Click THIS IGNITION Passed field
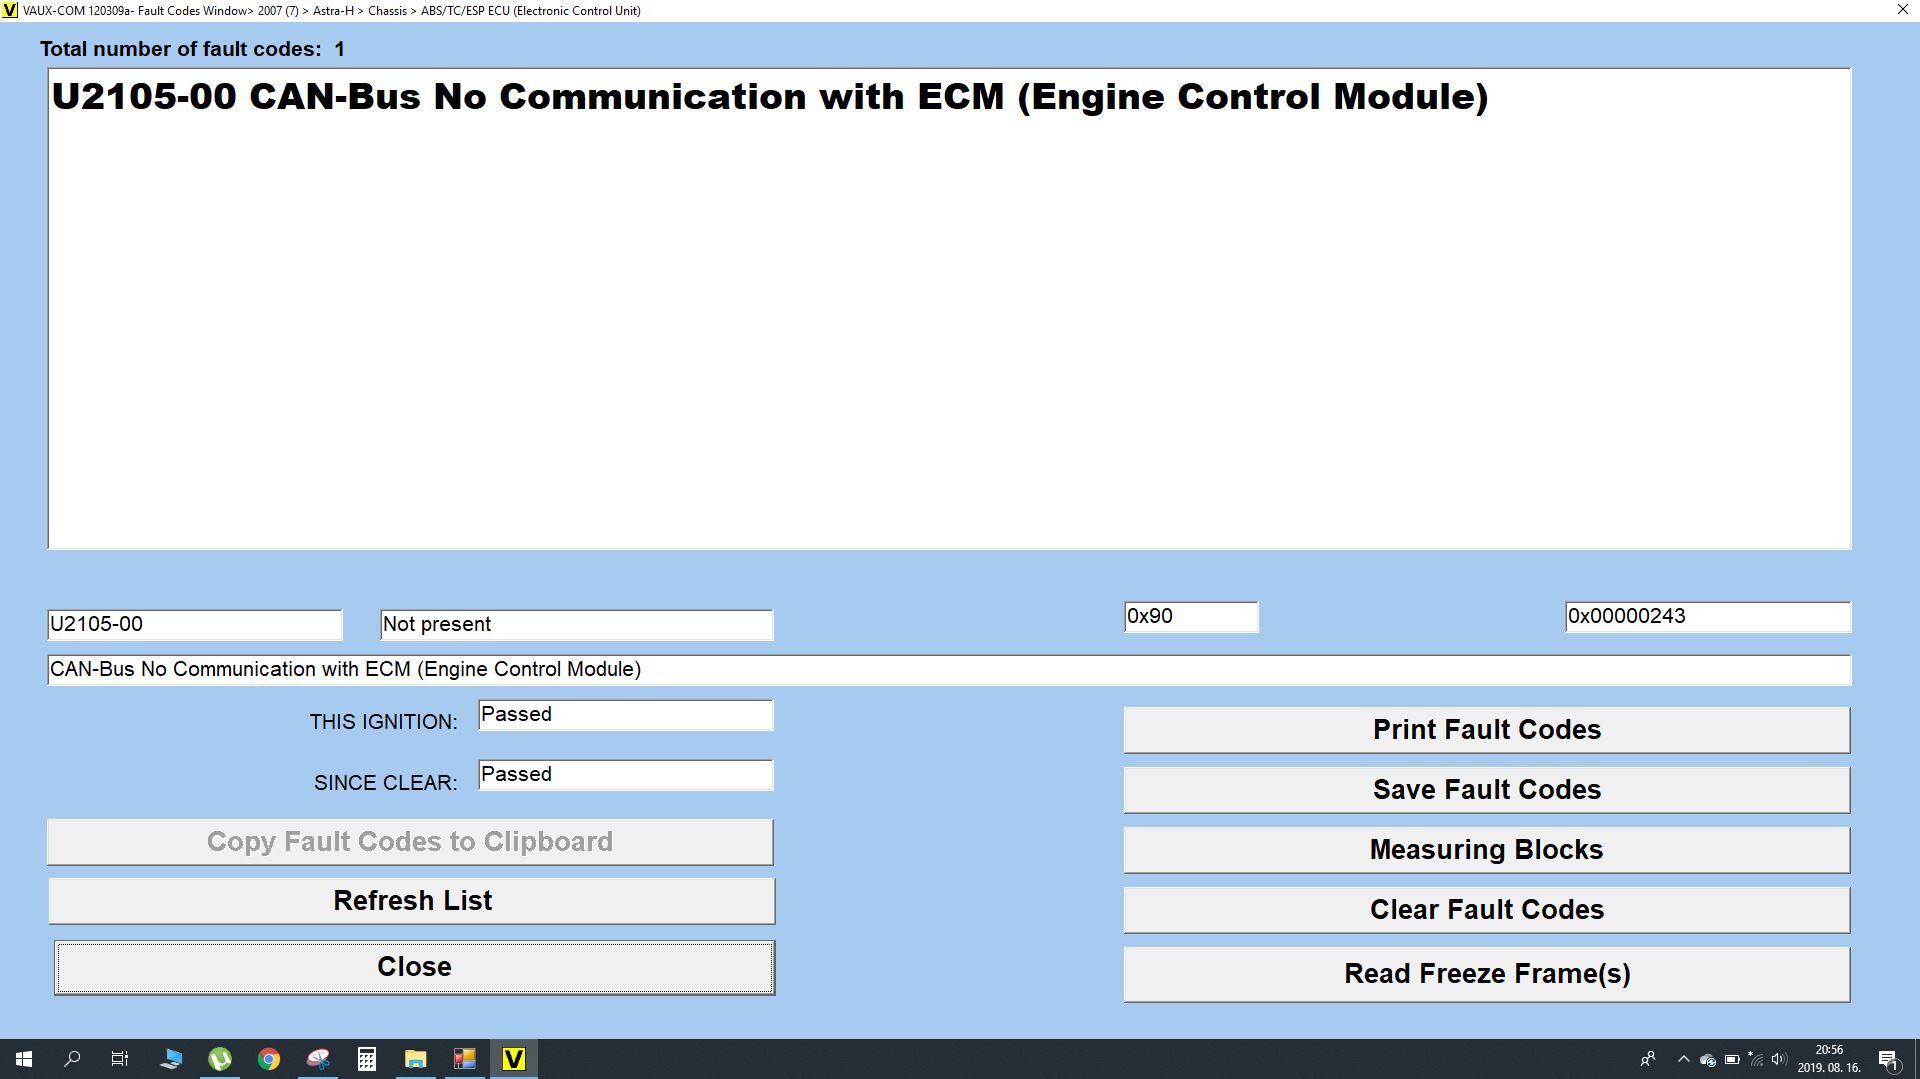This screenshot has height=1079, width=1920. point(626,715)
